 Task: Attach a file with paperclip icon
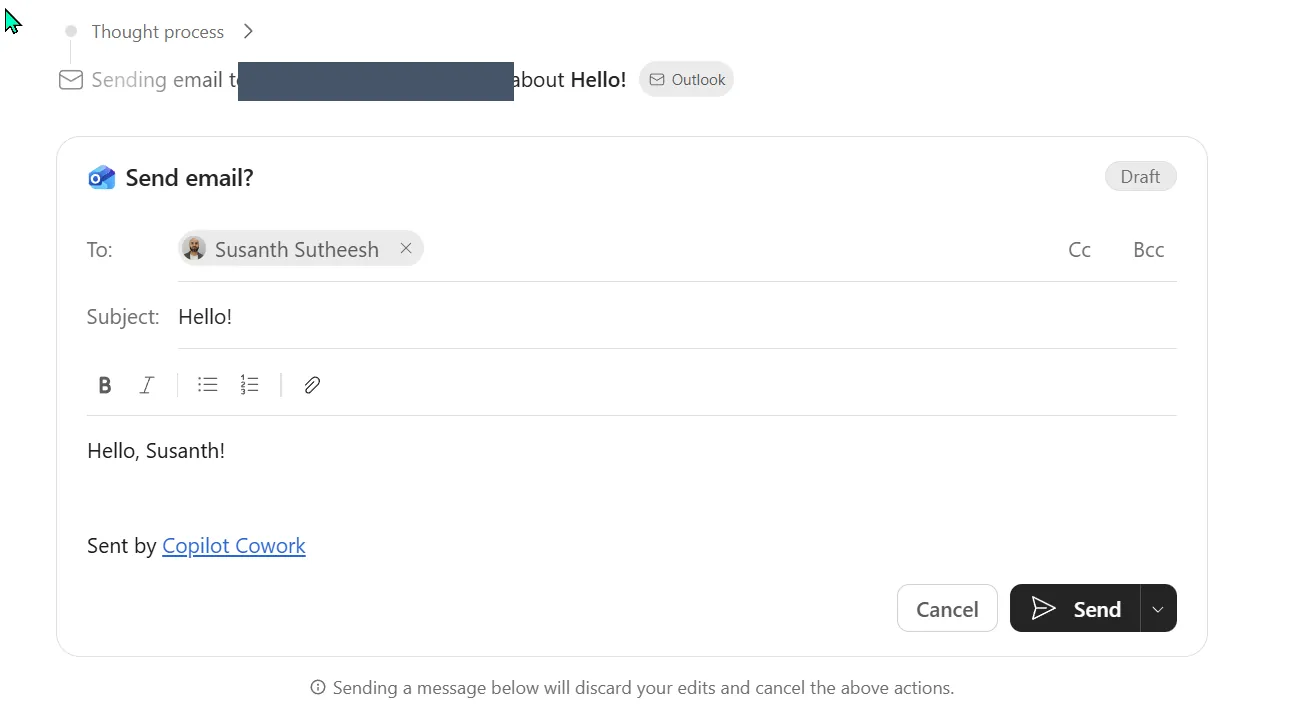312,385
